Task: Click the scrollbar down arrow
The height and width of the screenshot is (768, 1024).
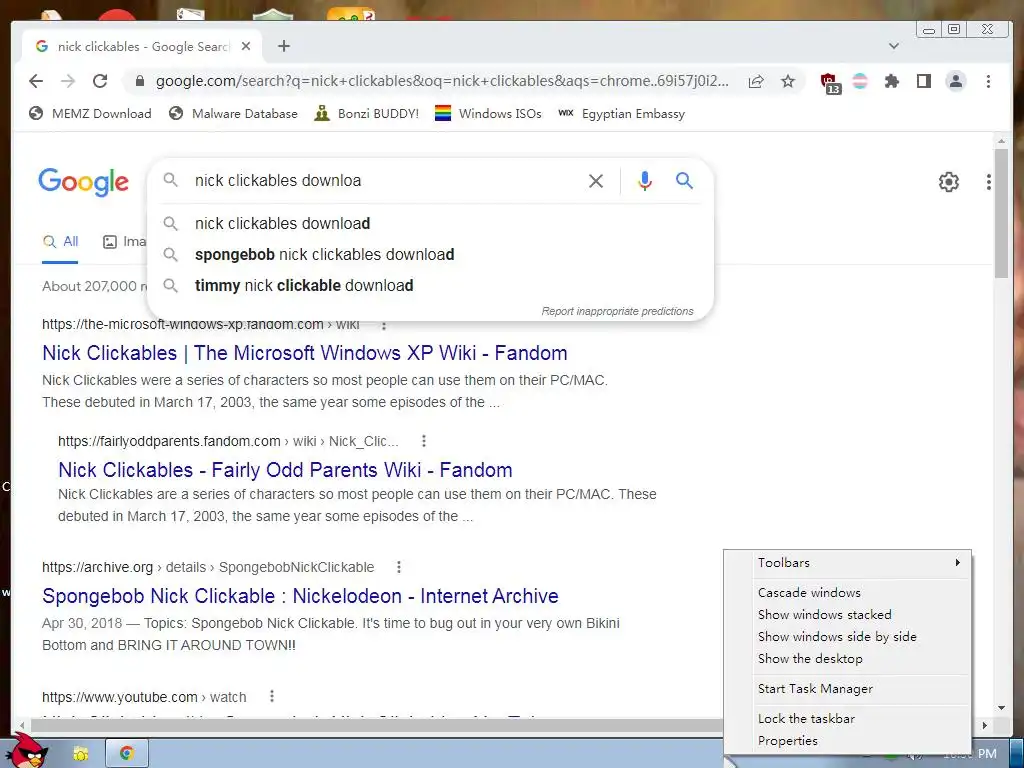Action: coord(1001,708)
